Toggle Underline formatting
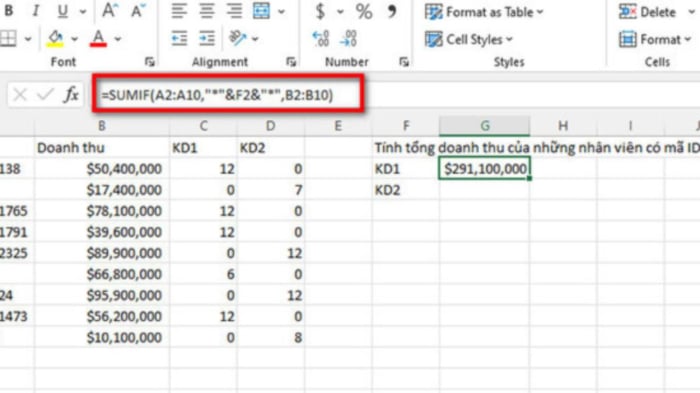The height and width of the screenshot is (393, 700). pos(63,11)
